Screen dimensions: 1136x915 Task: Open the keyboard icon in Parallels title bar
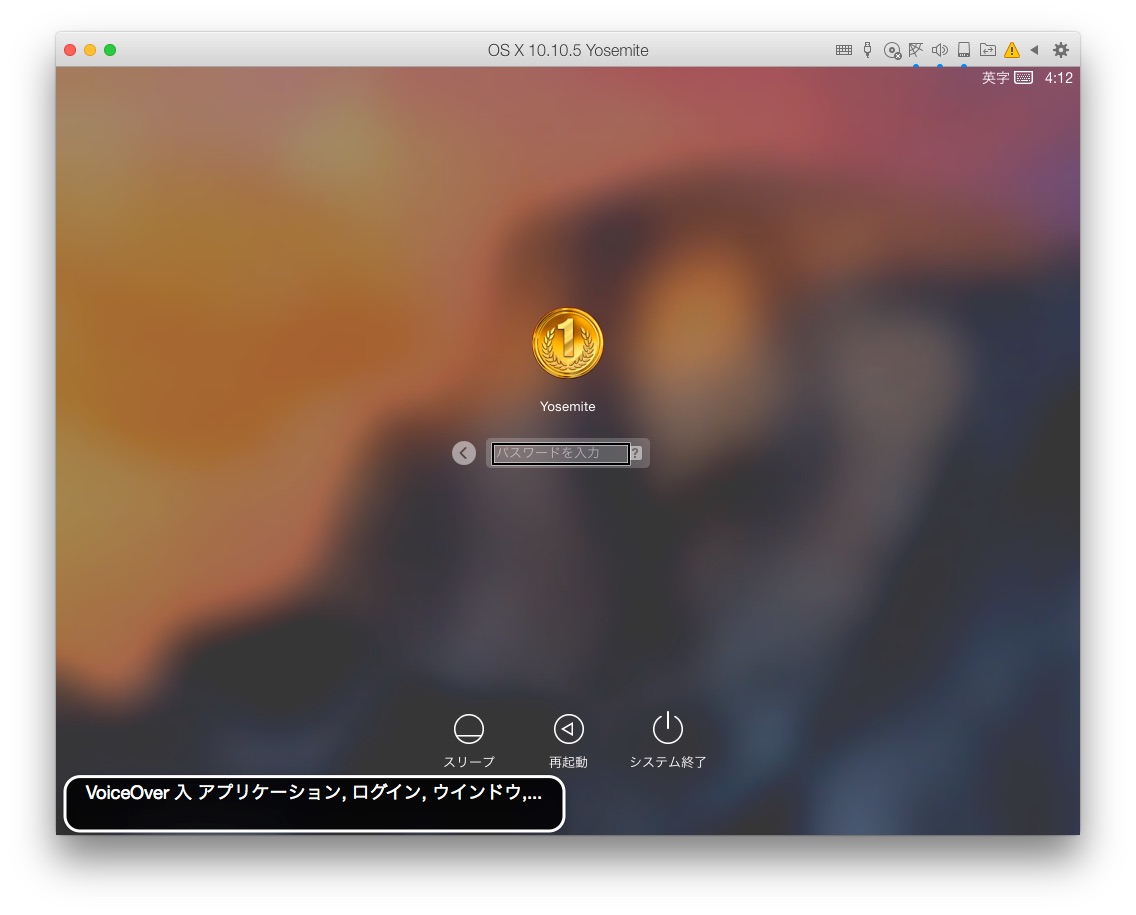843,50
